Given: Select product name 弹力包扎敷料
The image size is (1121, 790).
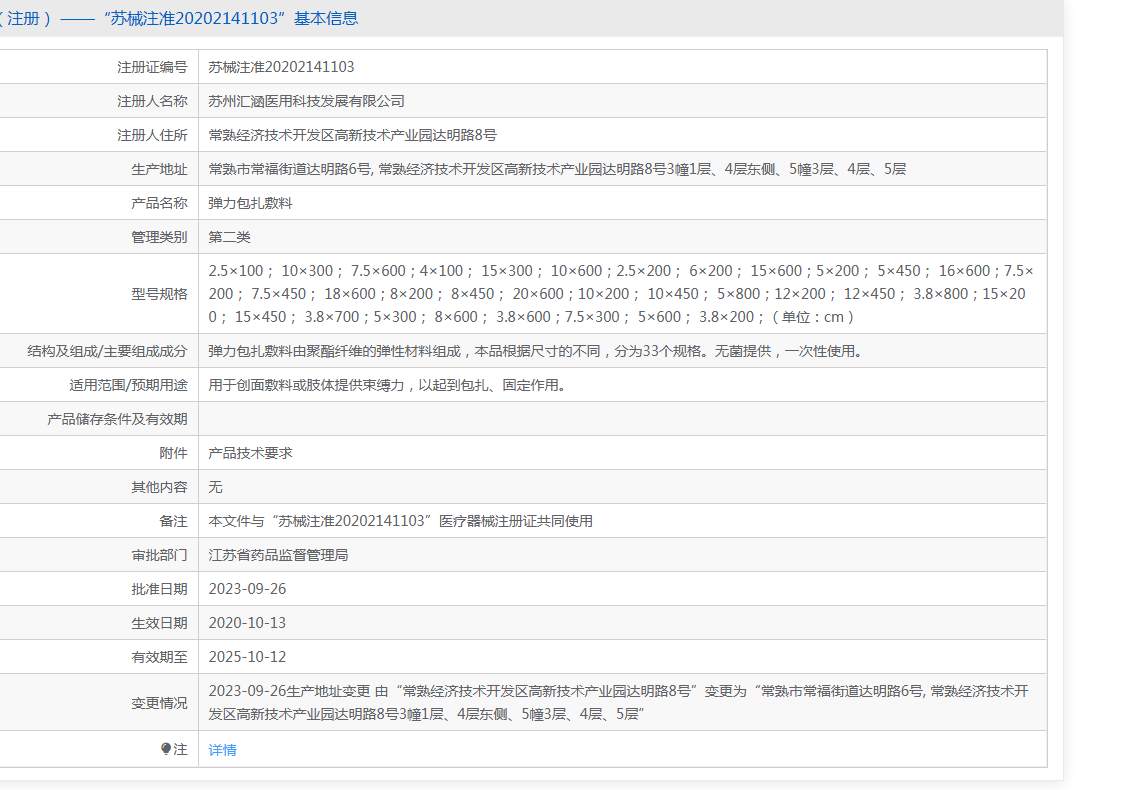Looking at the screenshot, I should coord(250,203).
